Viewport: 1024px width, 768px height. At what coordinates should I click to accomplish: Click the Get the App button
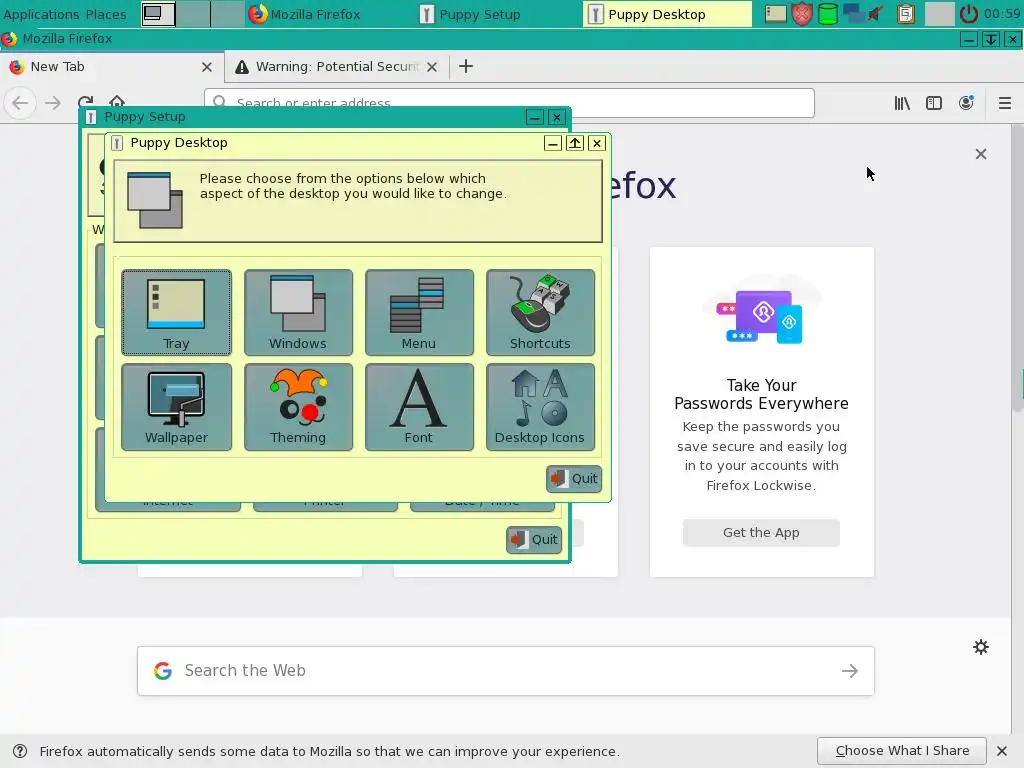pyautogui.click(x=761, y=532)
